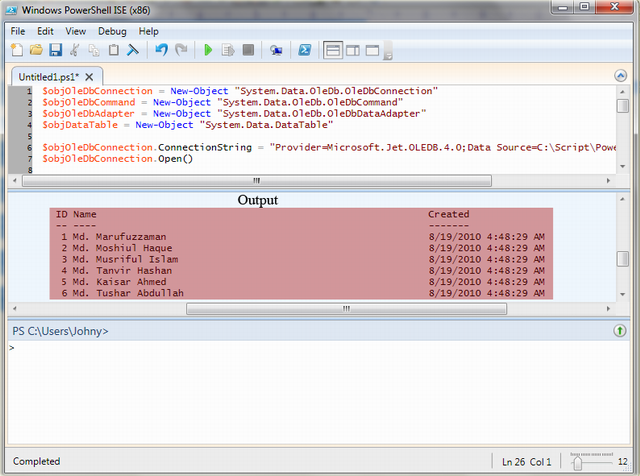
Task: Open a script with the folder icon
Action: tap(36, 50)
